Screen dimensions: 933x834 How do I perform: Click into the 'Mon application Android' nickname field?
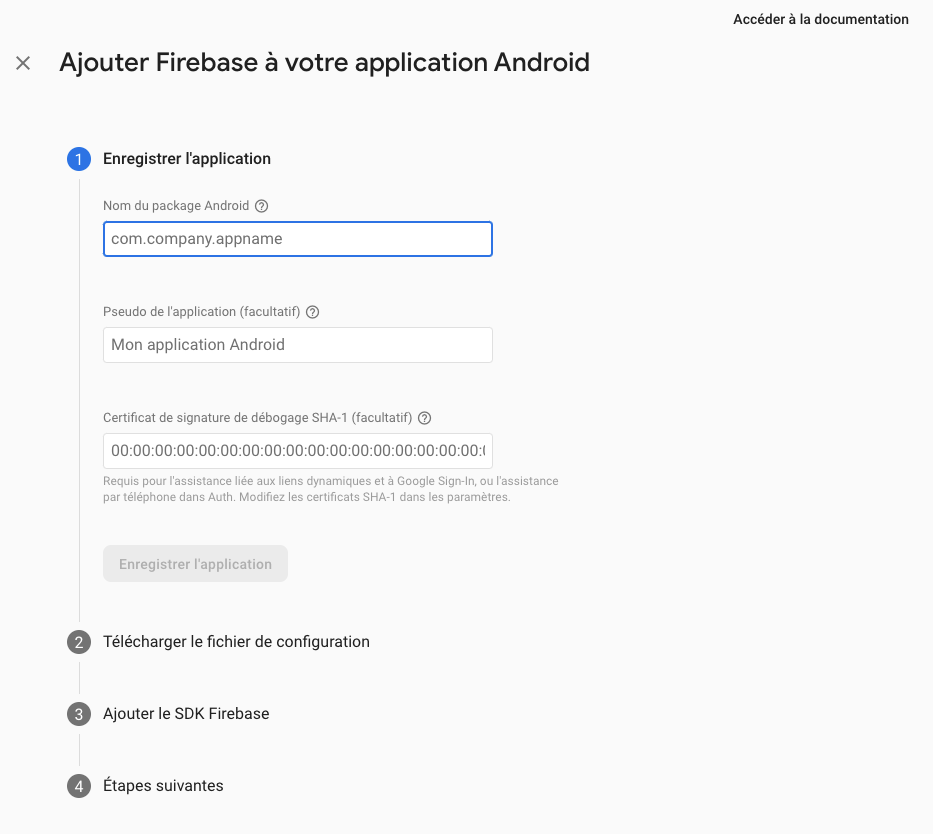(297, 345)
